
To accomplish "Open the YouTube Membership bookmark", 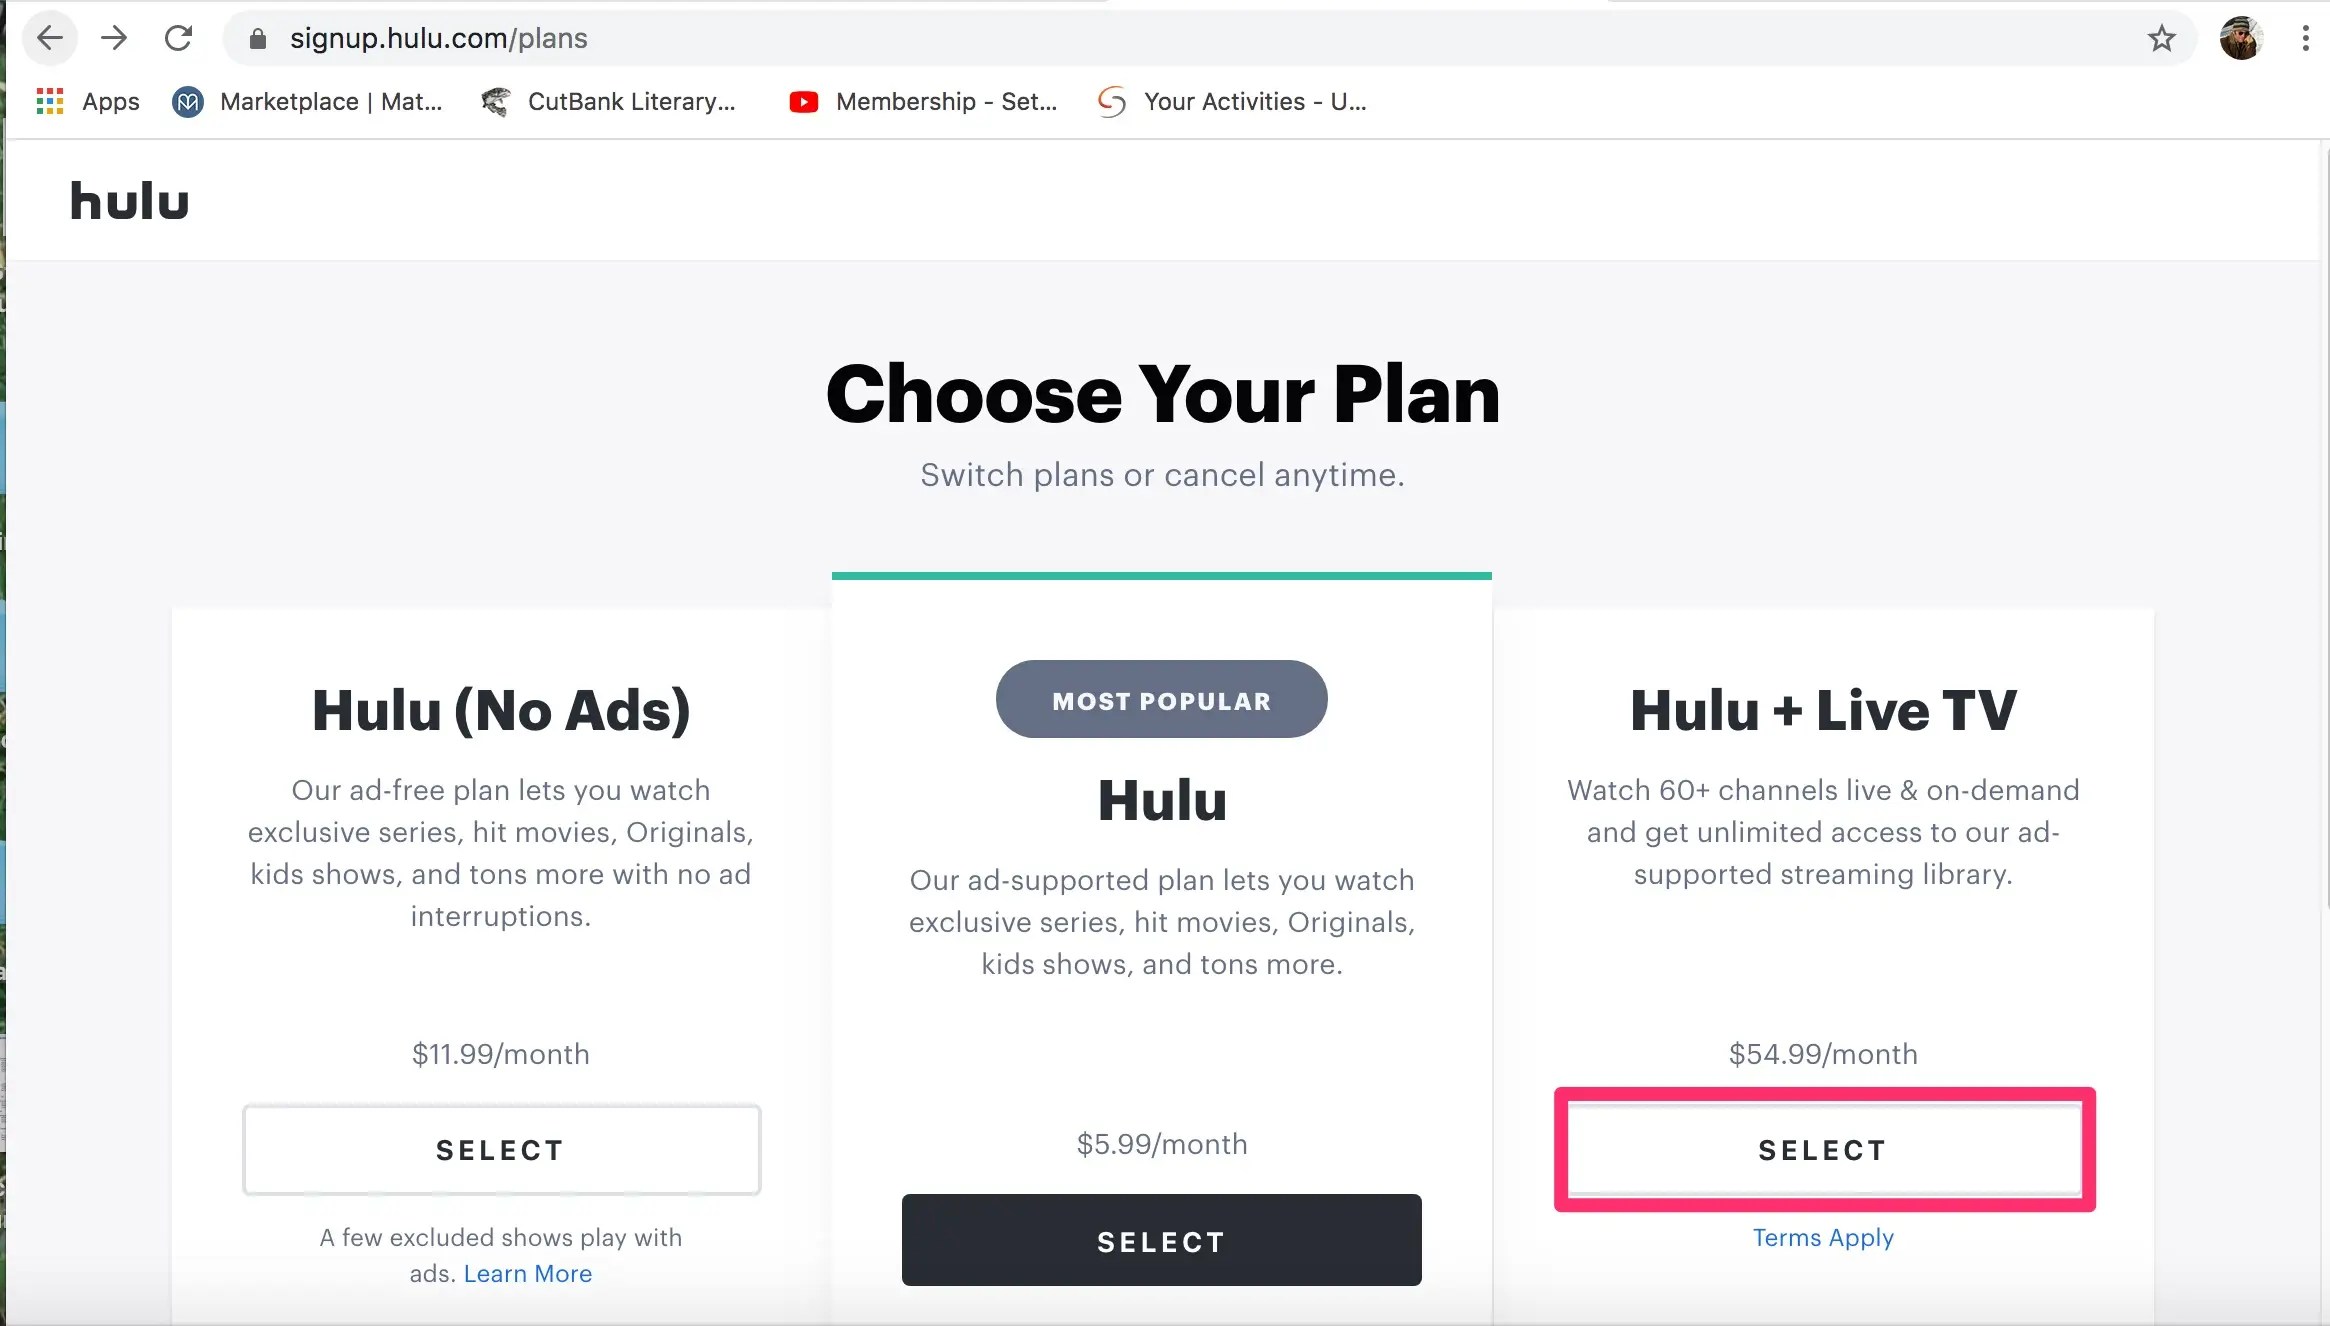I will pyautogui.click(x=923, y=101).
